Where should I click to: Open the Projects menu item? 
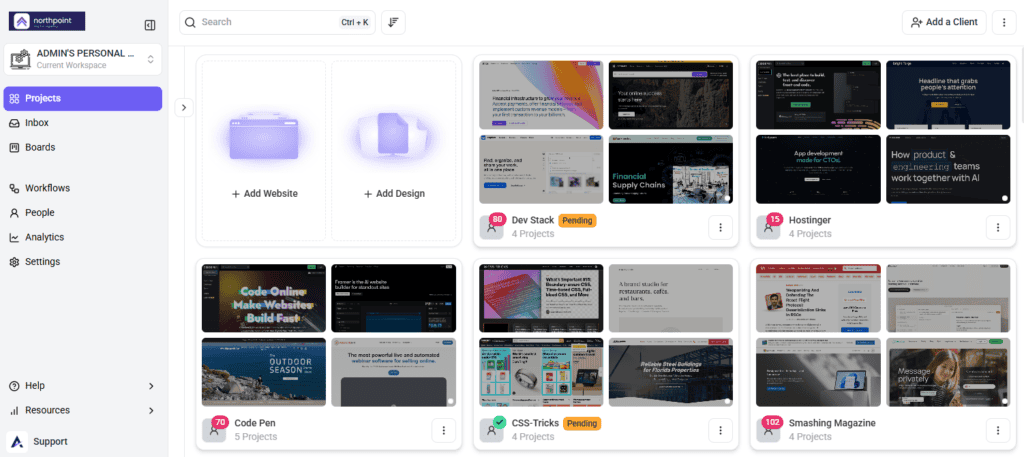point(83,99)
